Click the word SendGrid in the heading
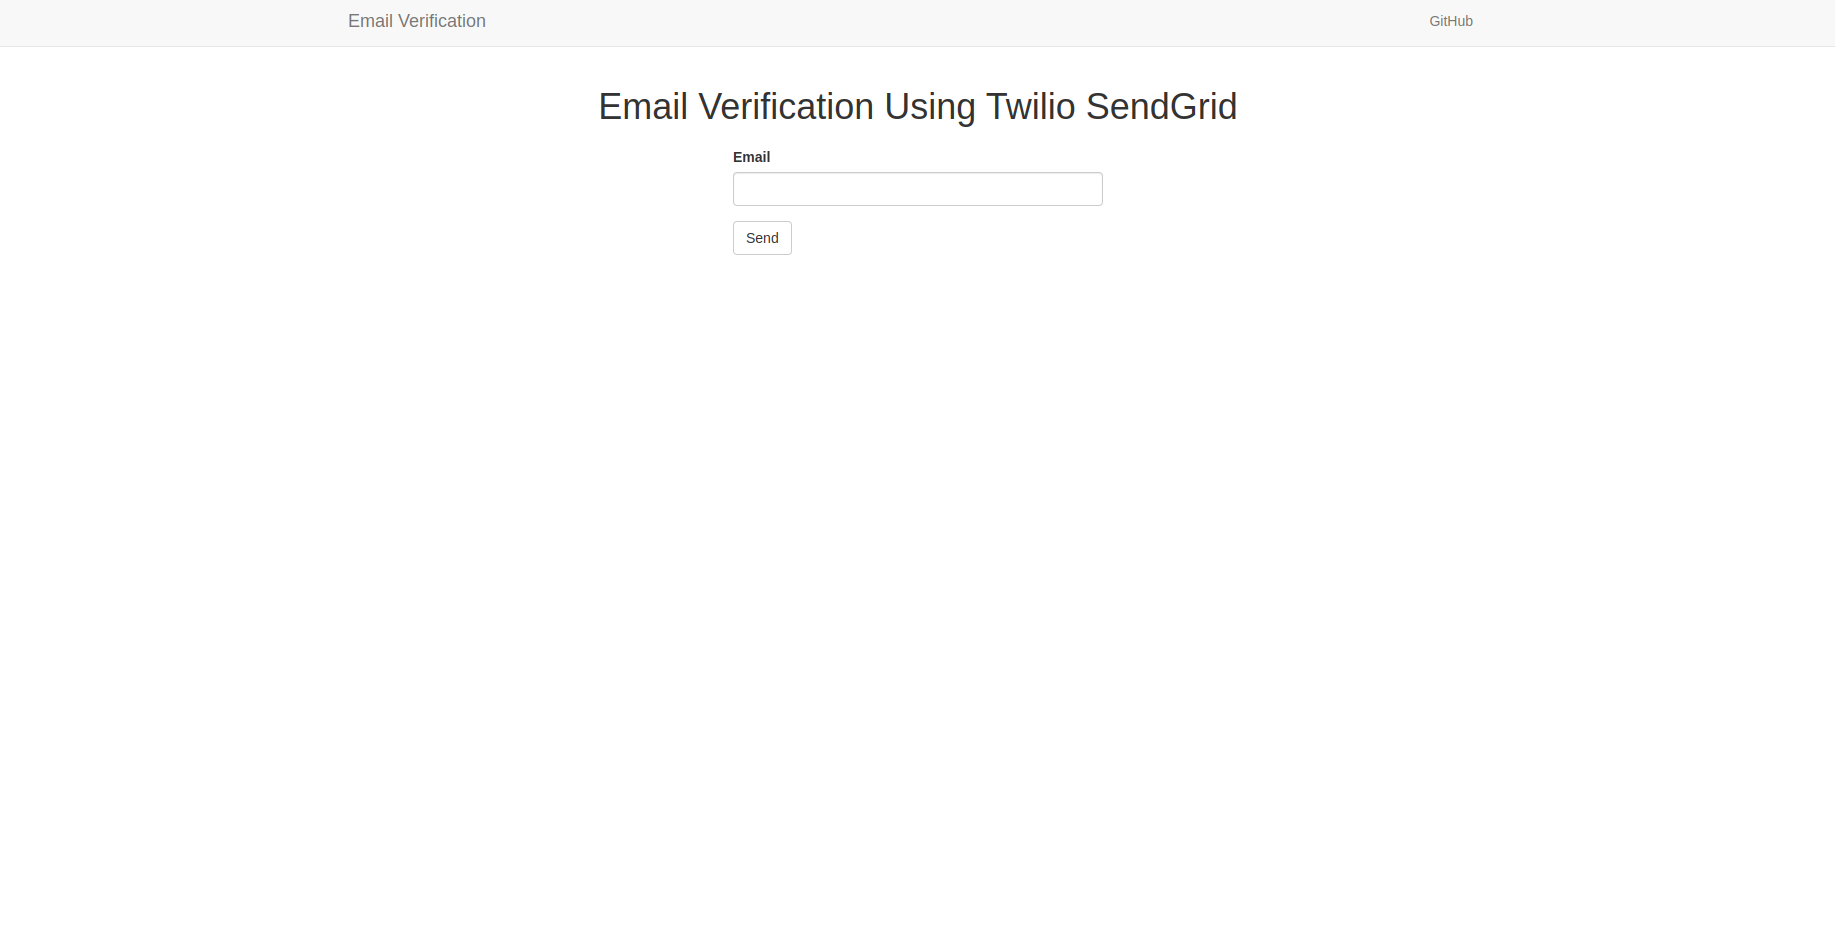The height and width of the screenshot is (932, 1835). coord(1161,107)
